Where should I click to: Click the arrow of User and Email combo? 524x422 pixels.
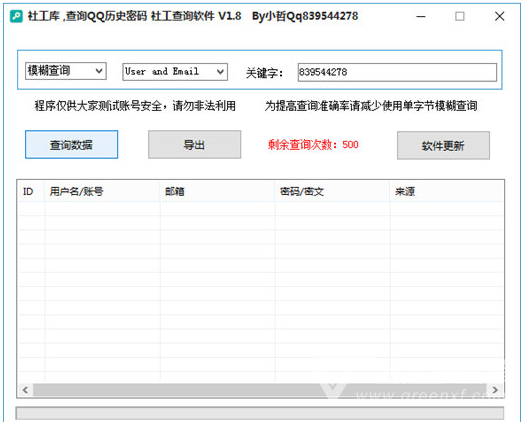[x=220, y=72]
